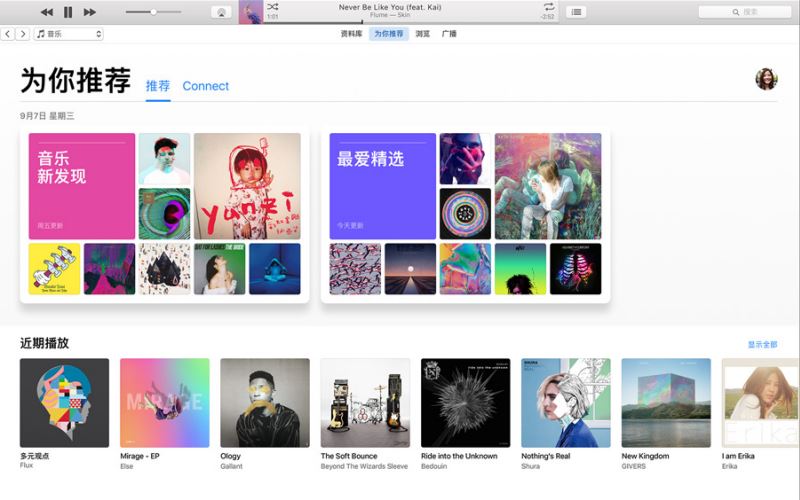The height and width of the screenshot is (500, 800).
Task: Click the now playing album thumbnail
Action: 251,12
